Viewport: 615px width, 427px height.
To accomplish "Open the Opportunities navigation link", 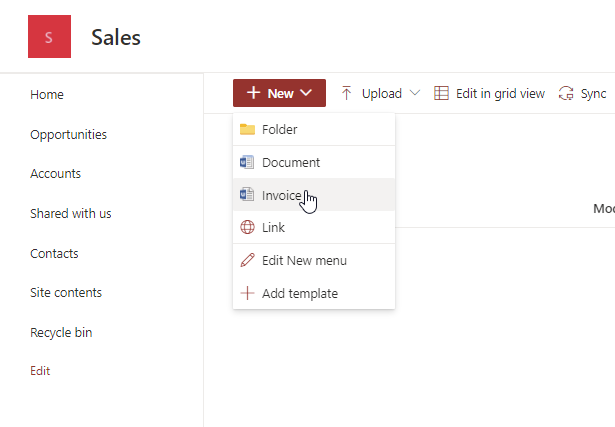I will pyautogui.click(x=68, y=134).
